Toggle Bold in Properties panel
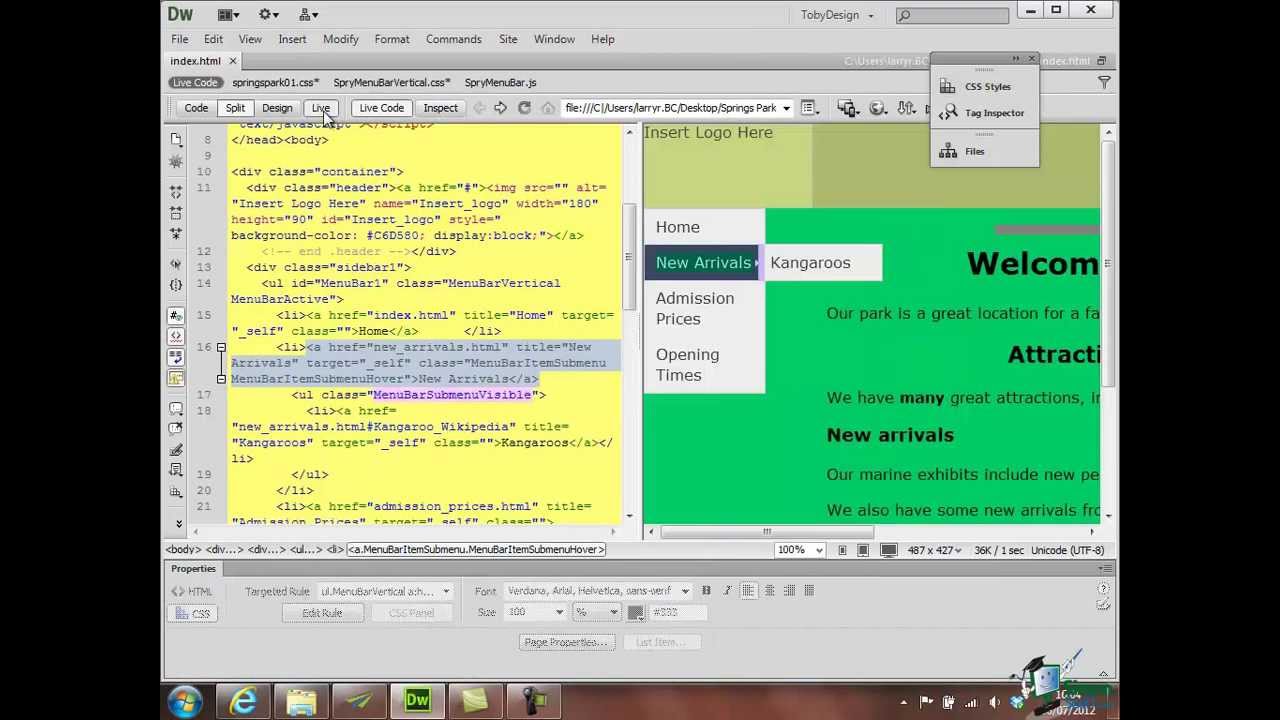The height and width of the screenshot is (720, 1280). coord(706,591)
